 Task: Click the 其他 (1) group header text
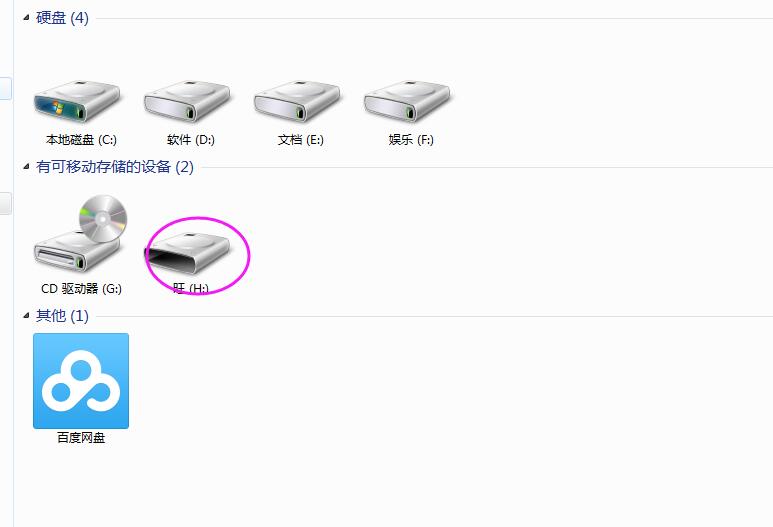62,316
